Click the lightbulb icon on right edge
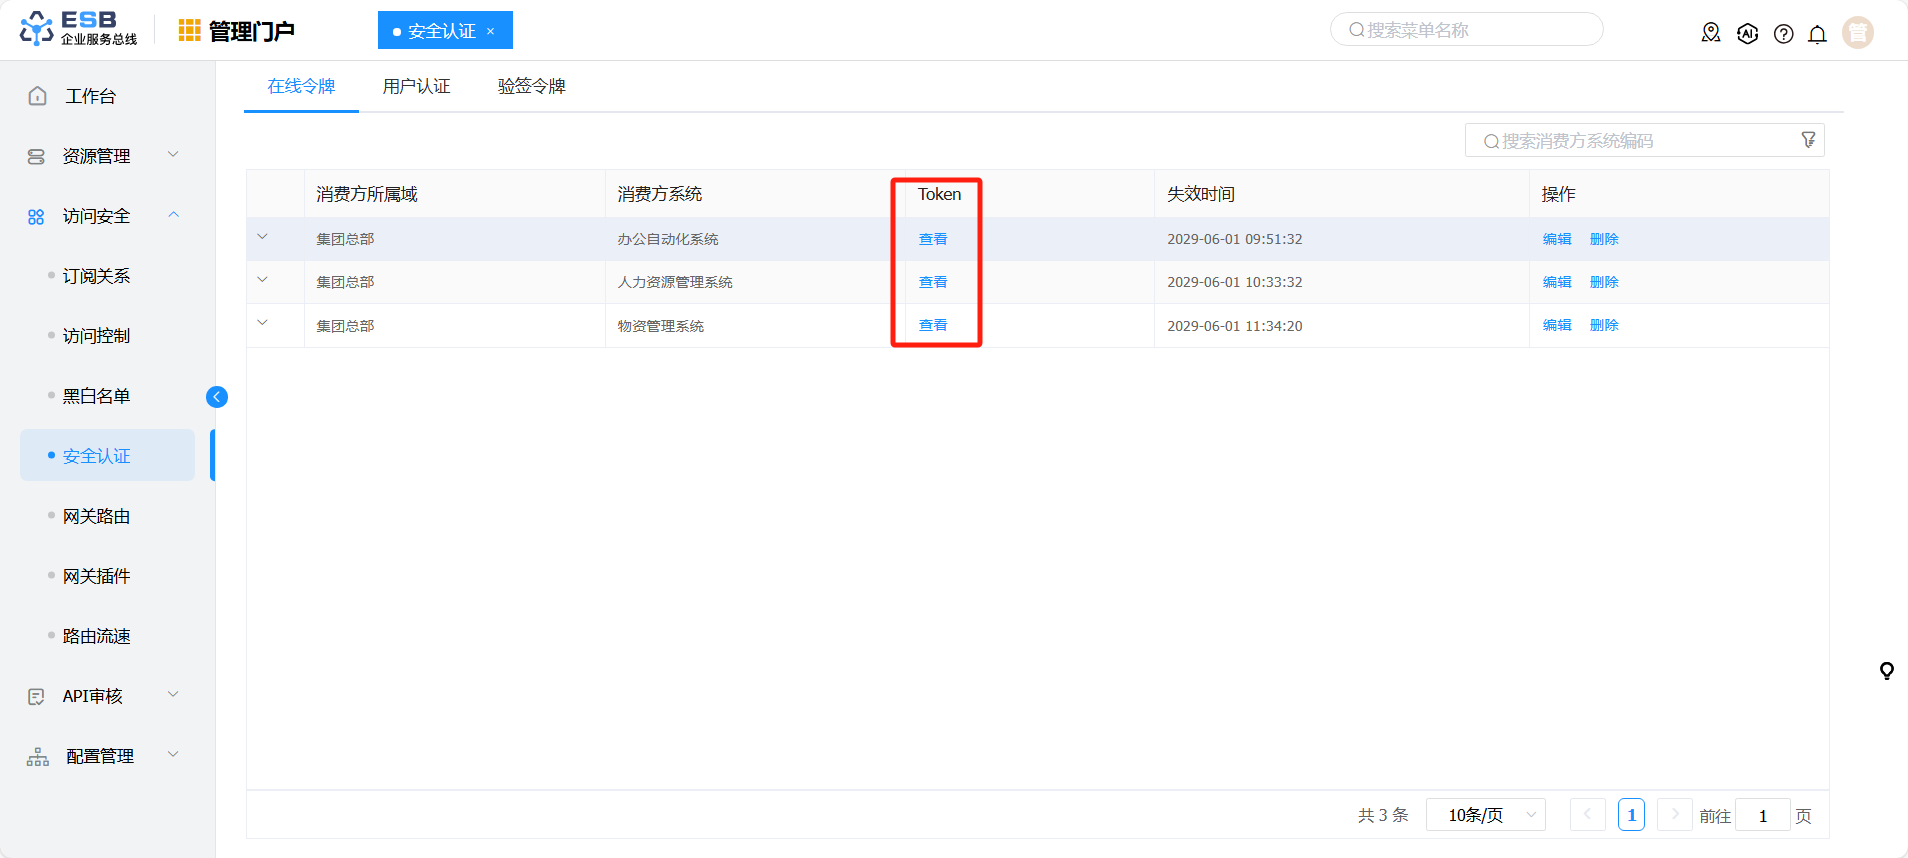The height and width of the screenshot is (858, 1908). [1886, 671]
